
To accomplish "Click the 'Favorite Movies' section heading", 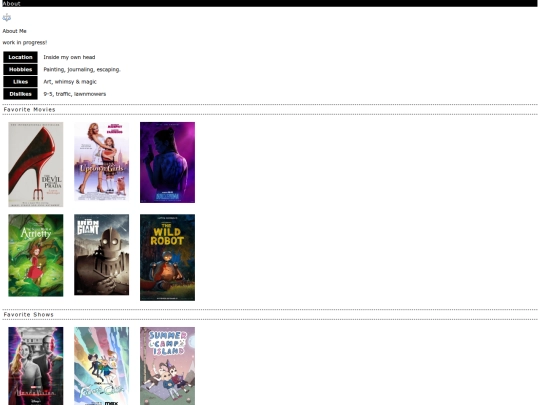I will tap(29, 110).
